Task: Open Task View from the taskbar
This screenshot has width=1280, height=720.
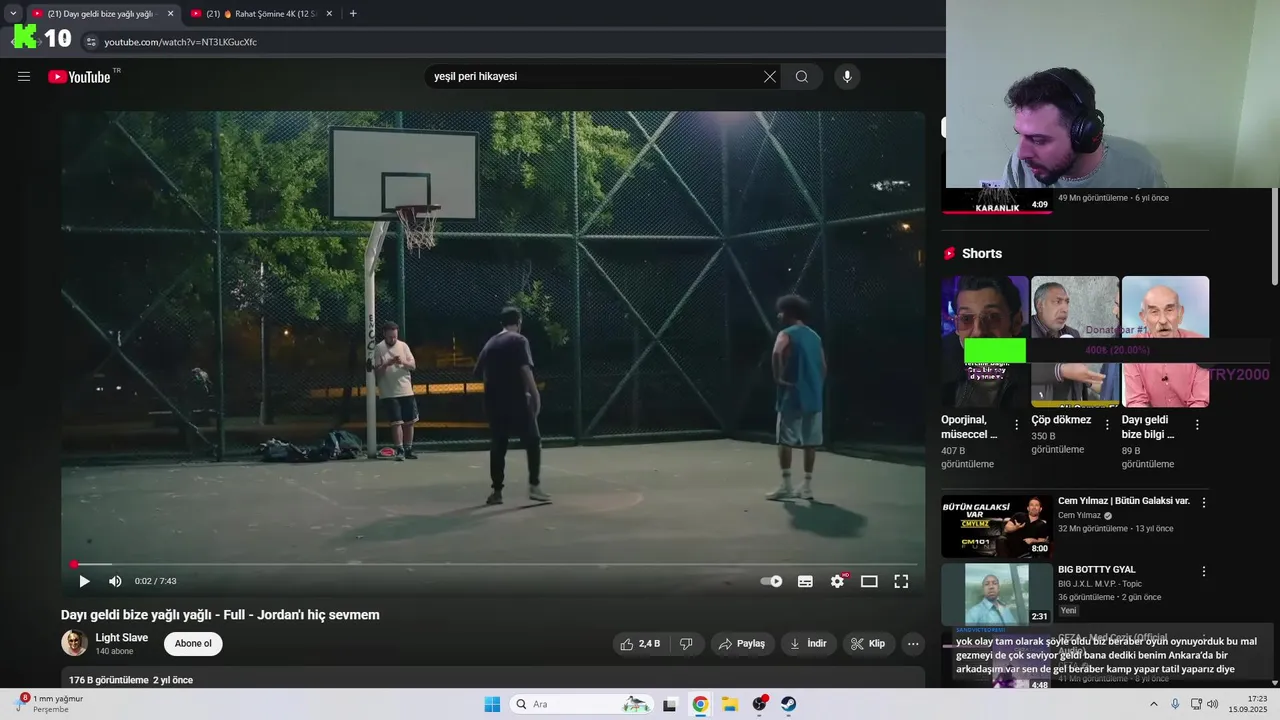Action: (670, 704)
